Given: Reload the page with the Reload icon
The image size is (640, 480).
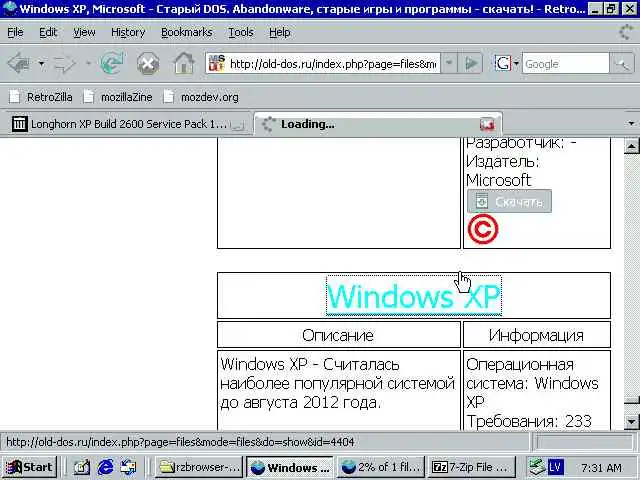Looking at the screenshot, I should [x=112, y=64].
